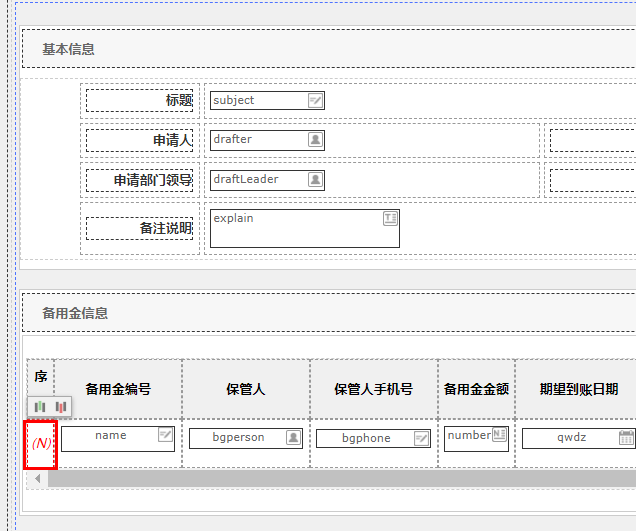Select the number field in table row
The image size is (636, 531).
click(x=477, y=439)
